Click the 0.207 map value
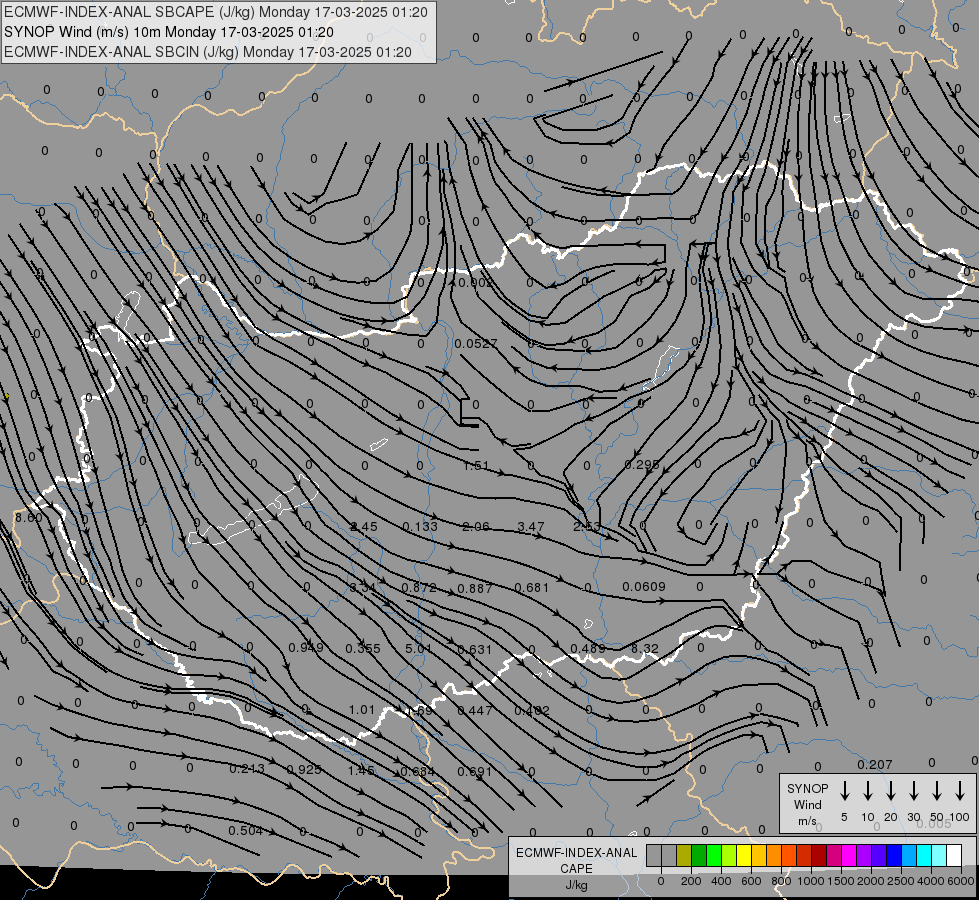This screenshot has width=979, height=900. click(x=875, y=764)
